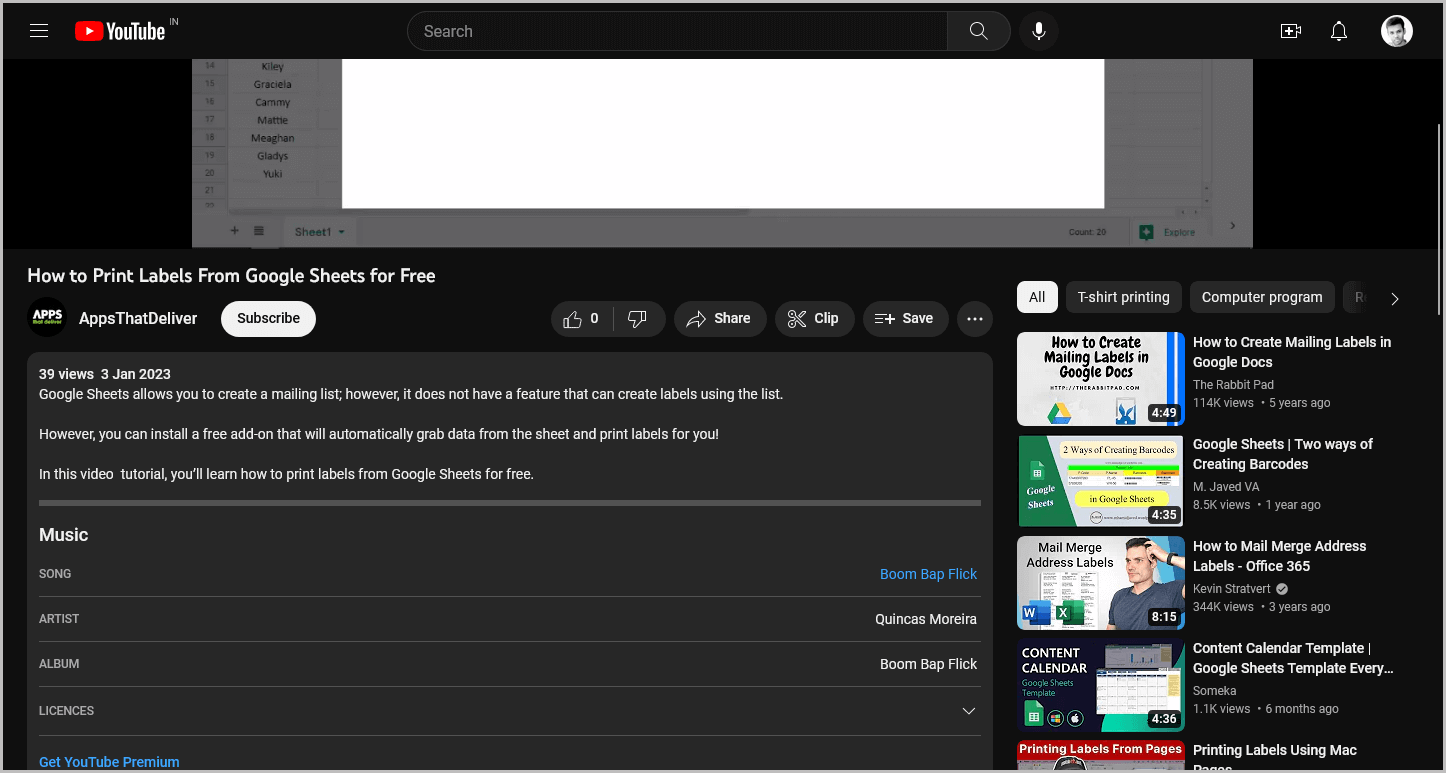Screen dimensions: 1446x773
Task: Select the T-shirt printing filter chip
Action: click(x=1123, y=297)
